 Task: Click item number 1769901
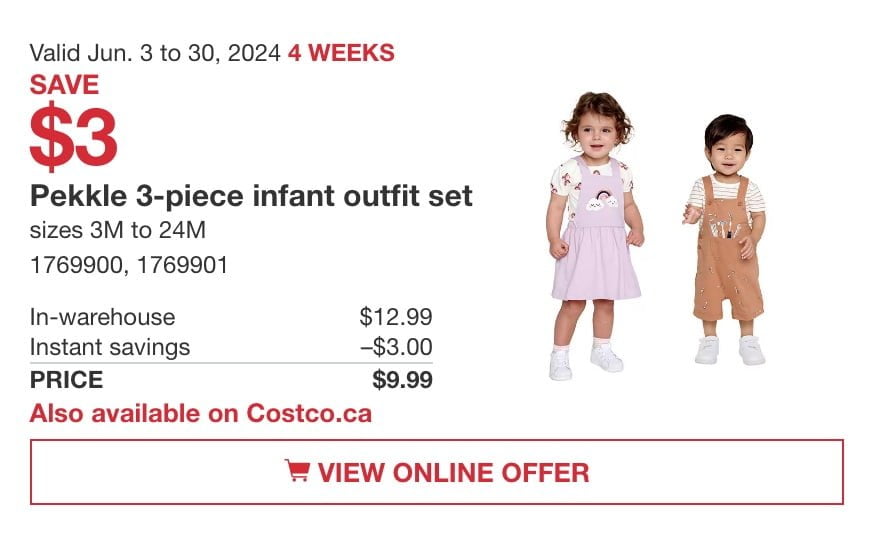[x=182, y=265]
